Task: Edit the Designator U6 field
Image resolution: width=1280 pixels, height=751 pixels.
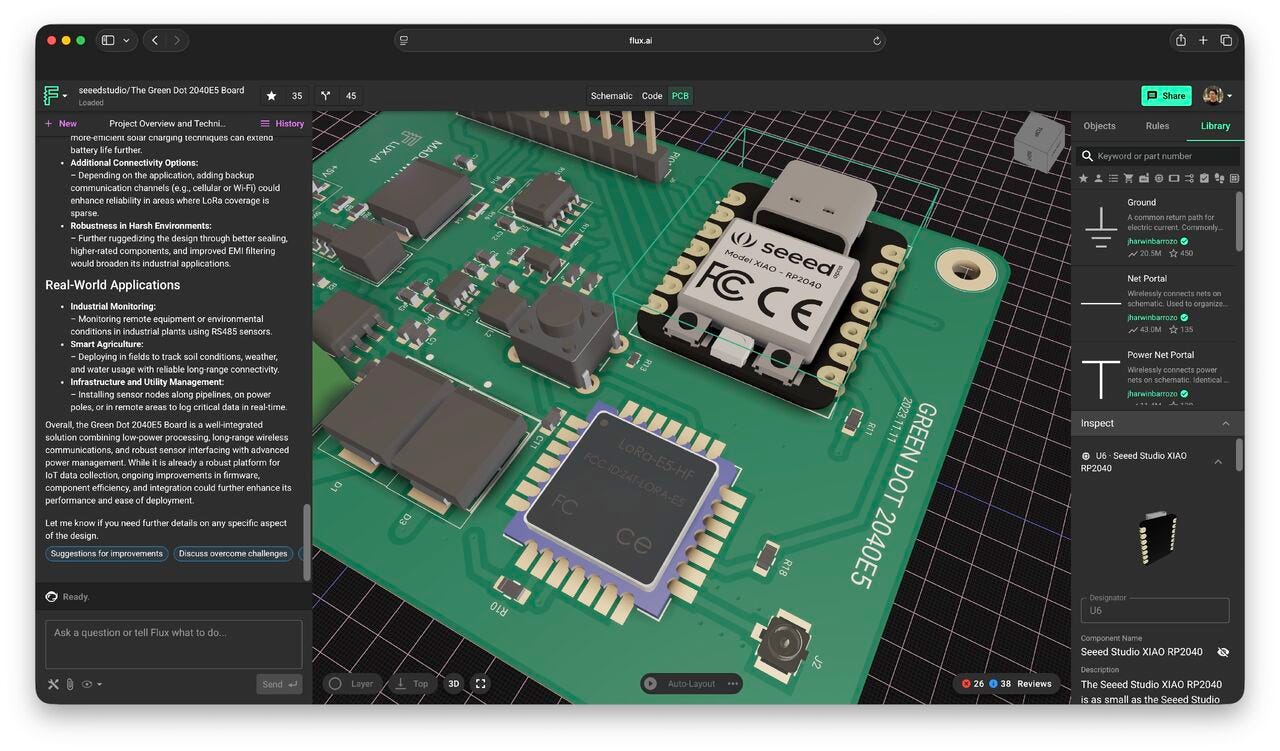Action: [1154, 610]
